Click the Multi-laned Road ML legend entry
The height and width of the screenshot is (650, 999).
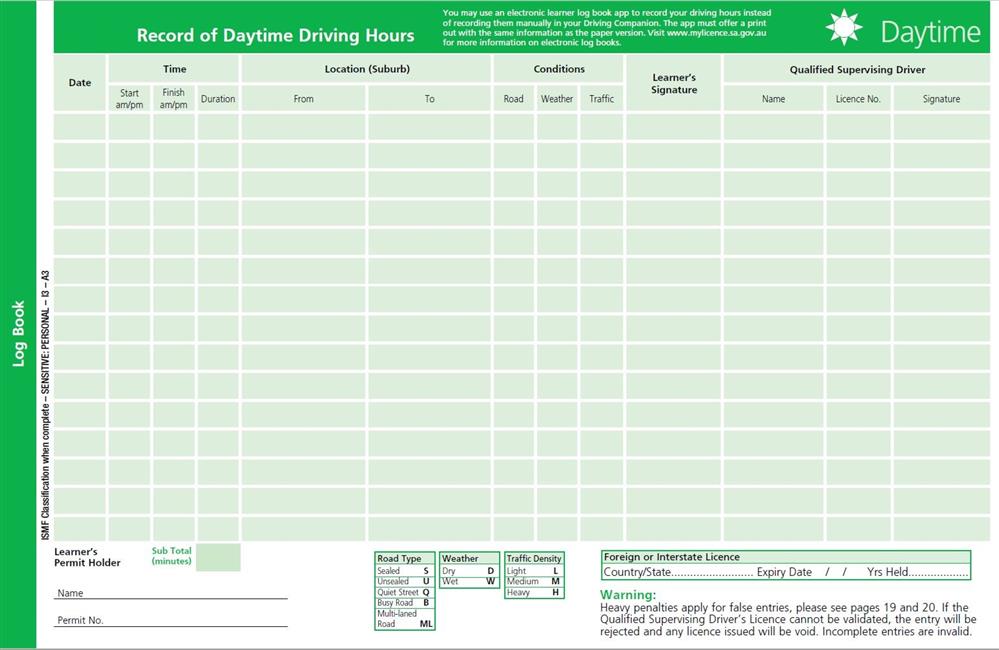[x=404, y=618]
